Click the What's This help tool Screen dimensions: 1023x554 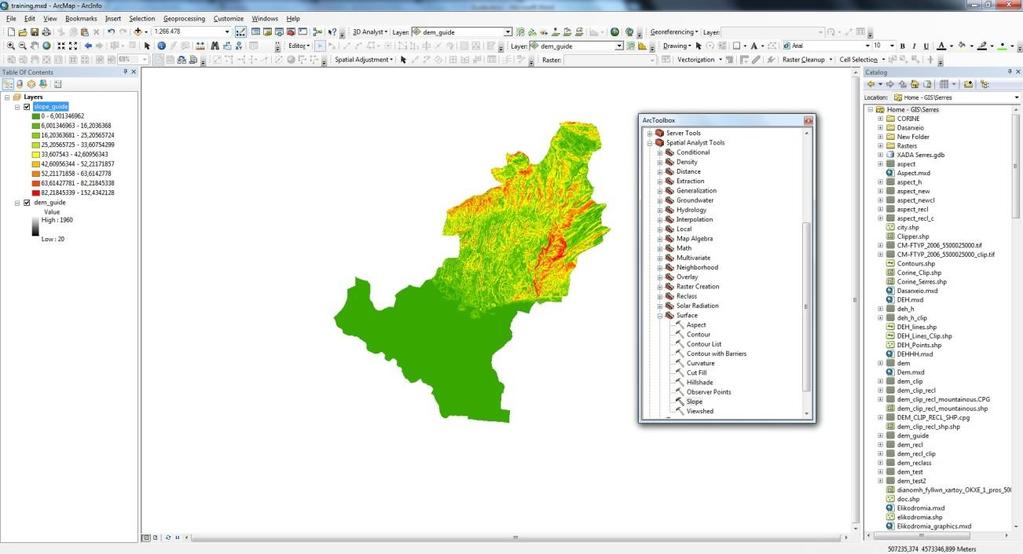[332, 32]
